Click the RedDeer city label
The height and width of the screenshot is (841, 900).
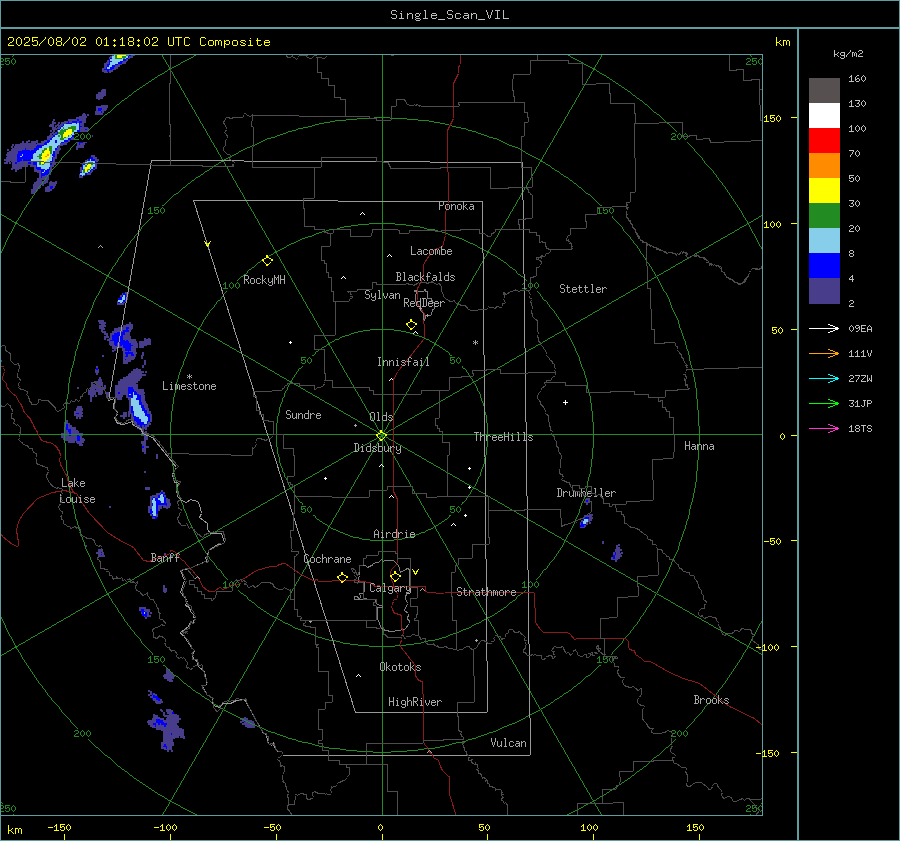click(424, 303)
